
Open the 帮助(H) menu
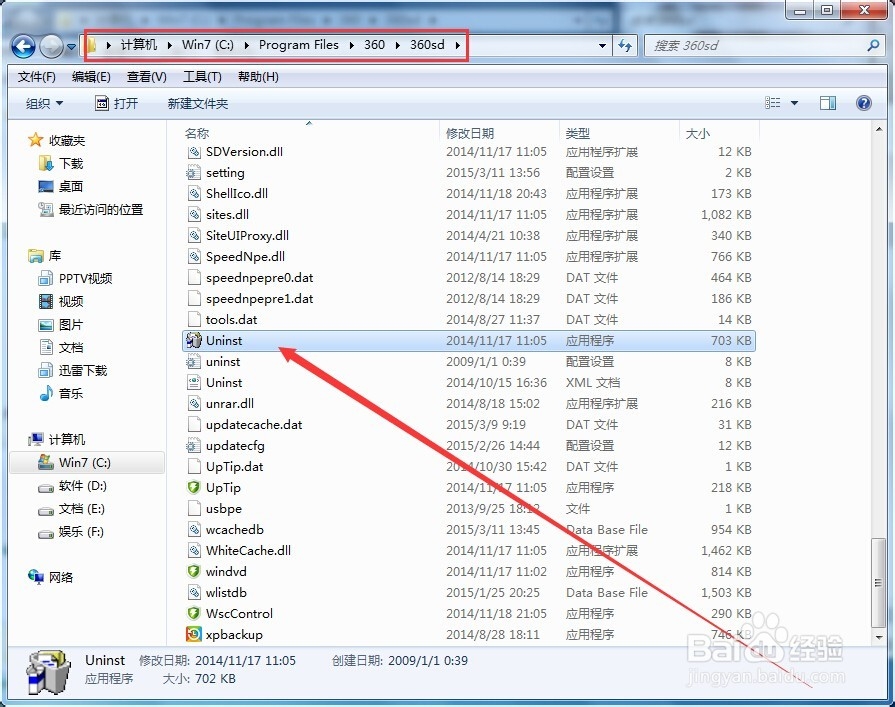tap(258, 76)
